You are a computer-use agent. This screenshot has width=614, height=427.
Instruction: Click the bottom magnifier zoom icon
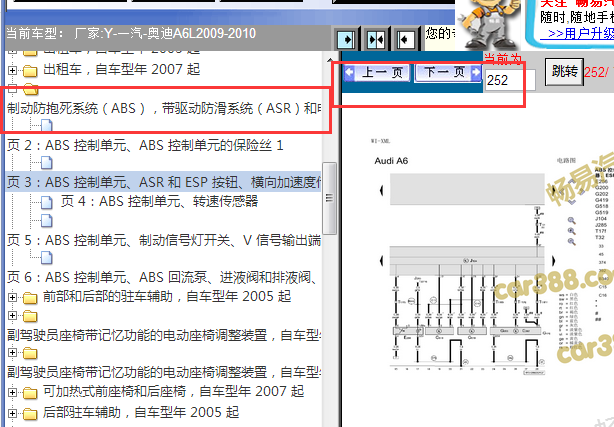[572, 242]
